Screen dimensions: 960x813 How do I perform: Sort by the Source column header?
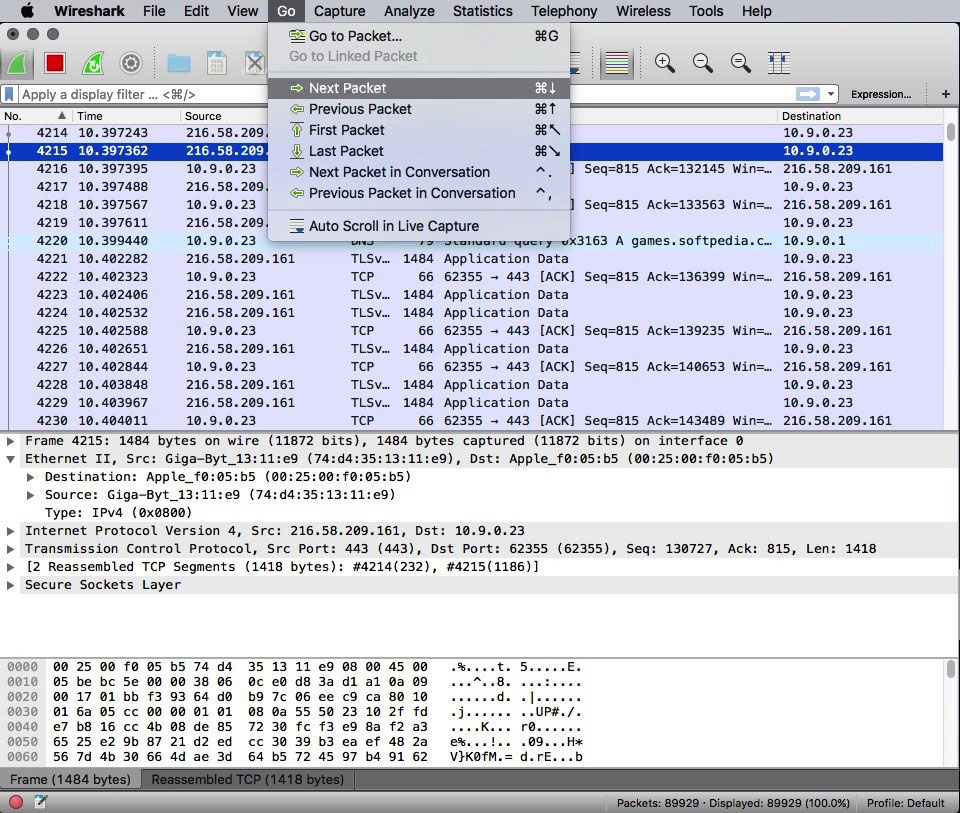tap(223, 116)
